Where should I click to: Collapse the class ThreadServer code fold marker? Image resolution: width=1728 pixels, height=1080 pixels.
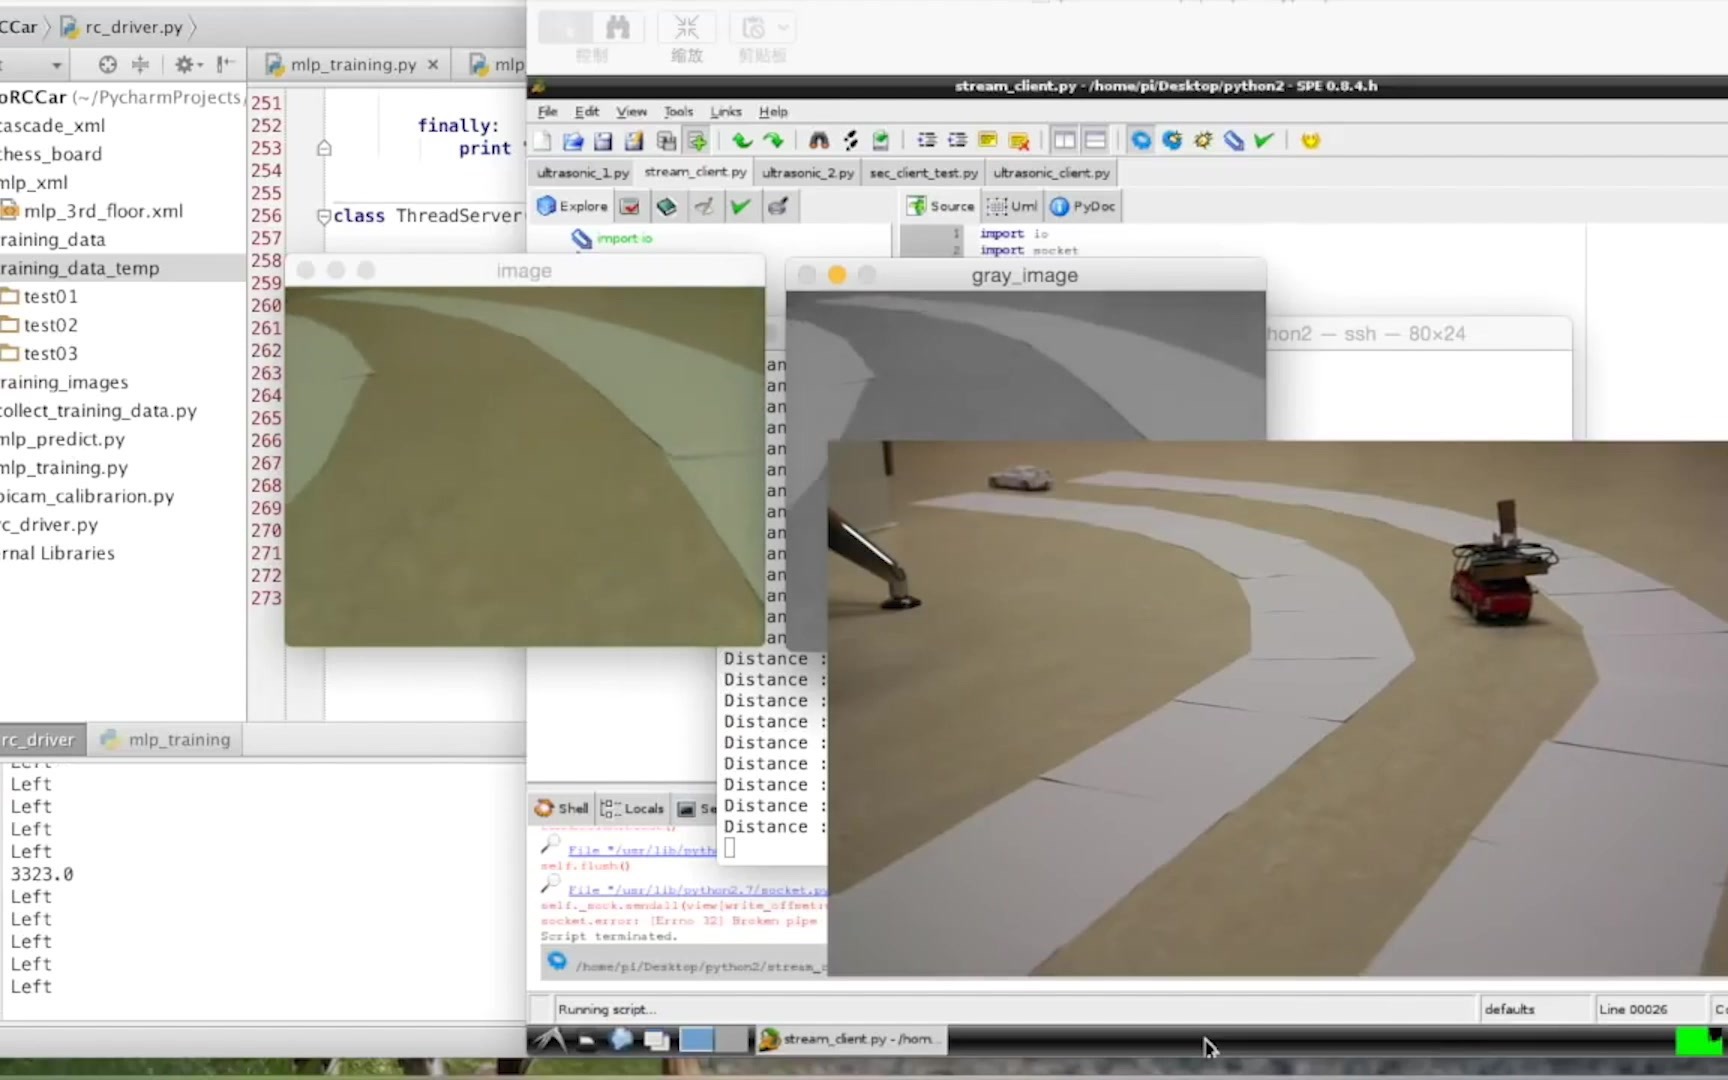[x=323, y=216]
